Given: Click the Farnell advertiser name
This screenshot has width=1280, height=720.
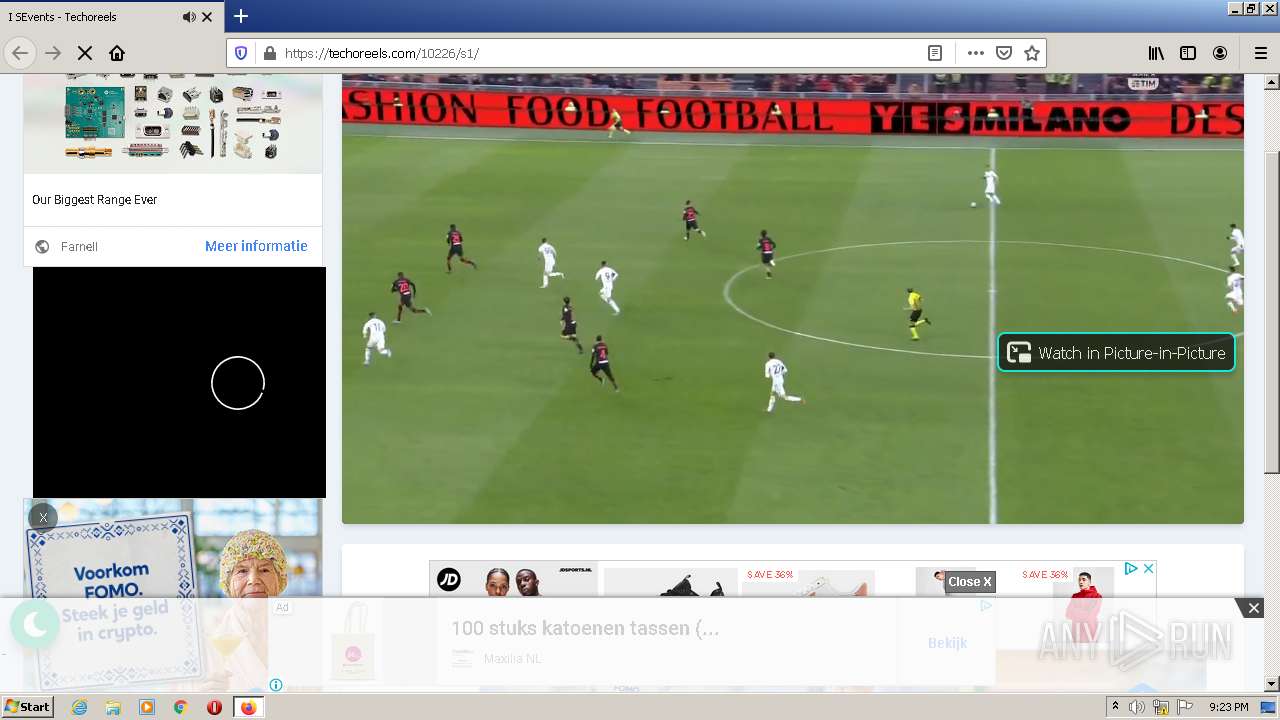Looking at the screenshot, I should [x=79, y=247].
